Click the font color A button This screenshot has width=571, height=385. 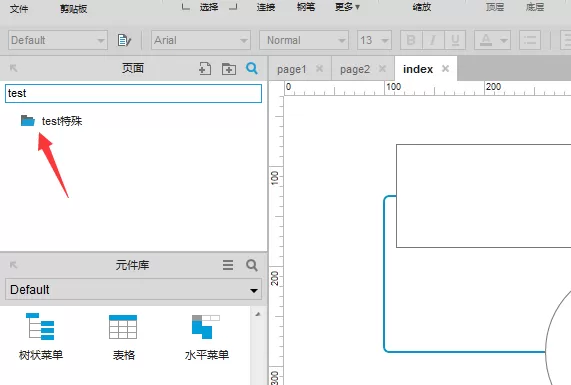486,40
